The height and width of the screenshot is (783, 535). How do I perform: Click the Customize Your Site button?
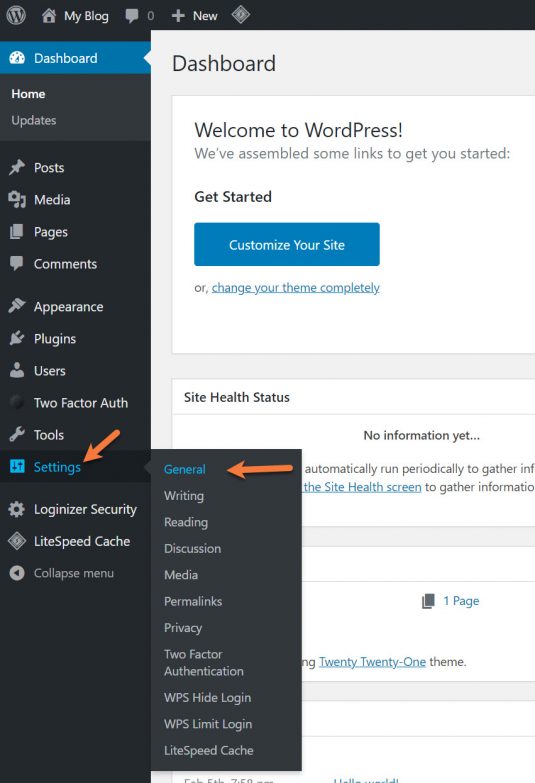(287, 245)
